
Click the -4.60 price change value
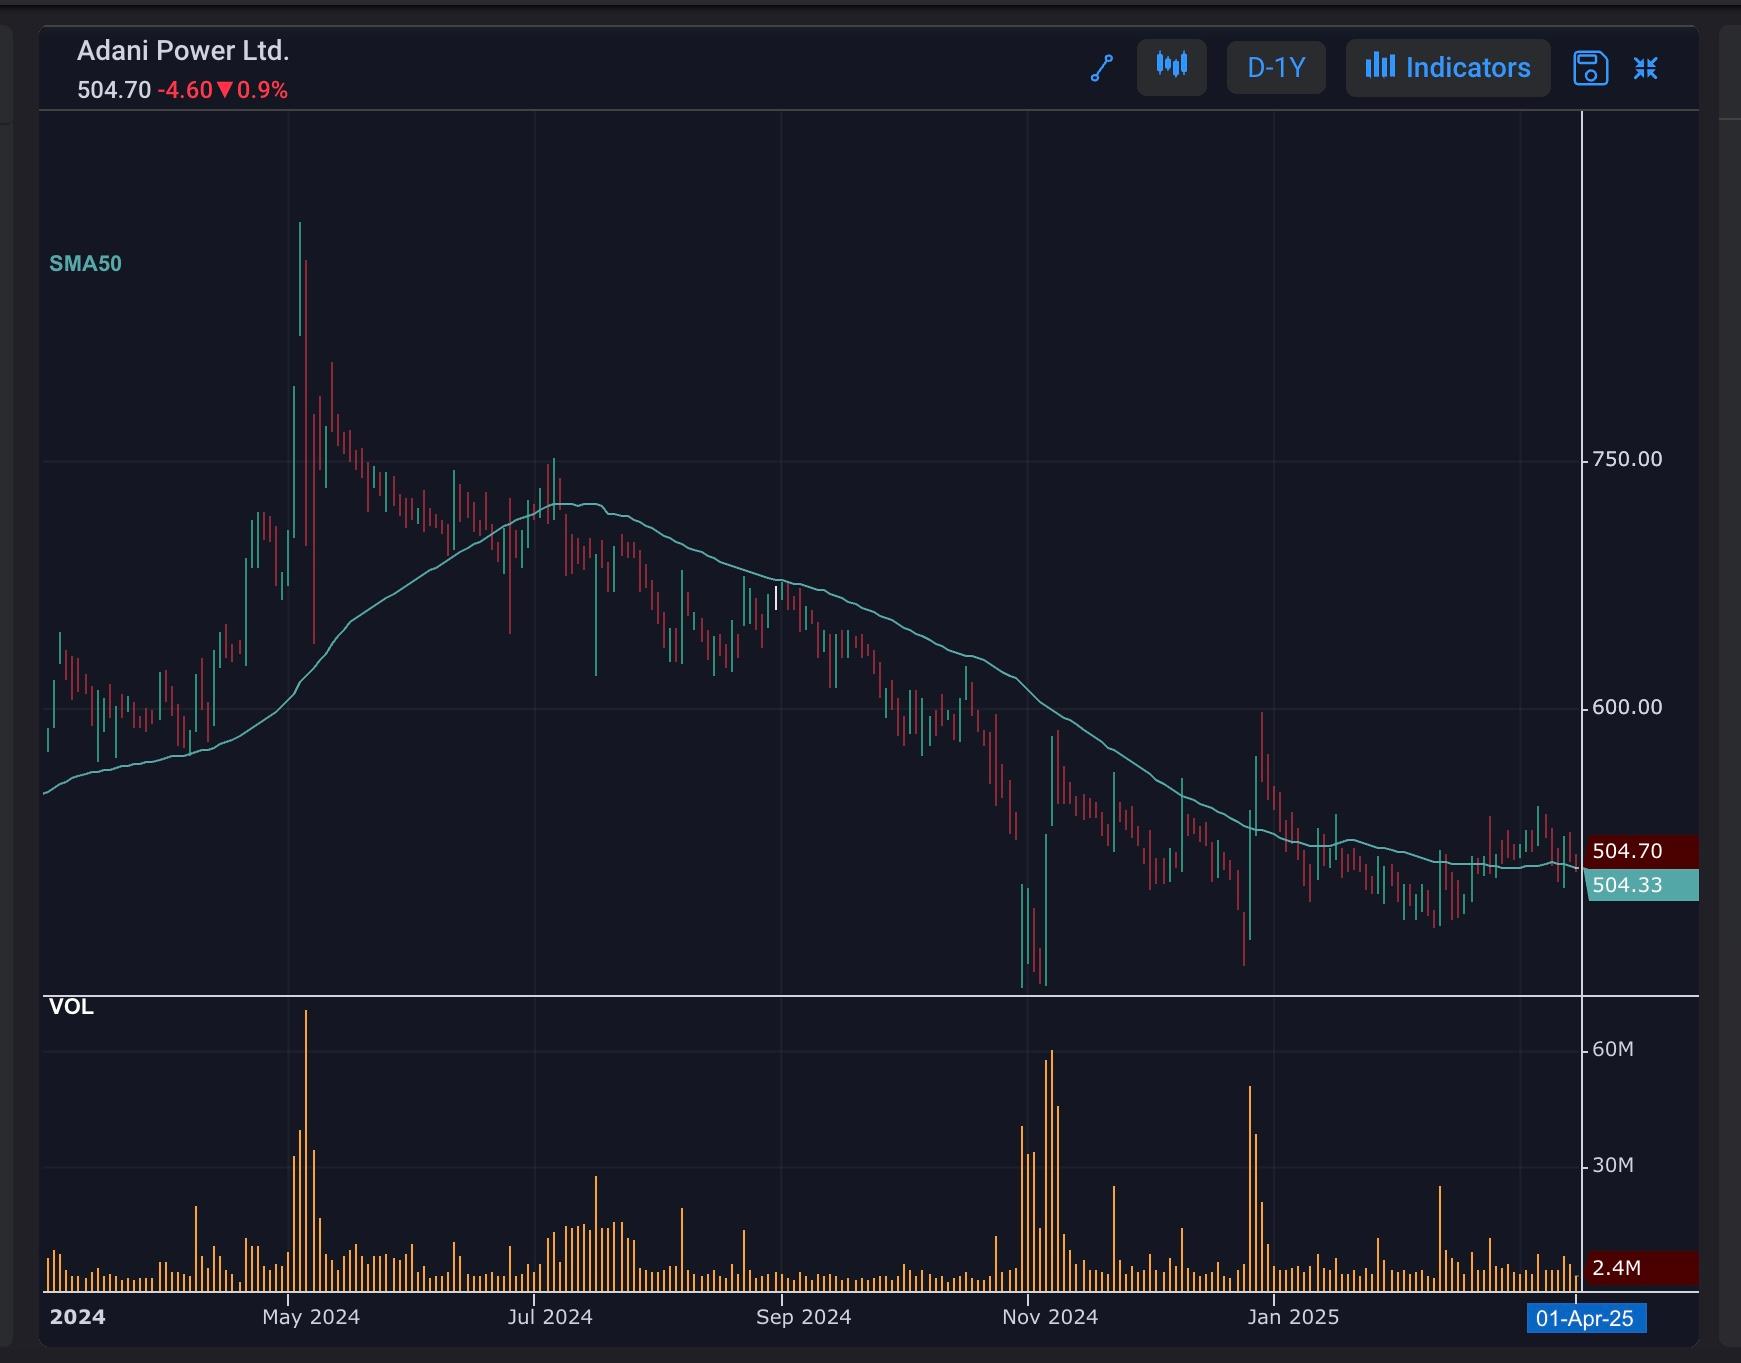coord(185,91)
